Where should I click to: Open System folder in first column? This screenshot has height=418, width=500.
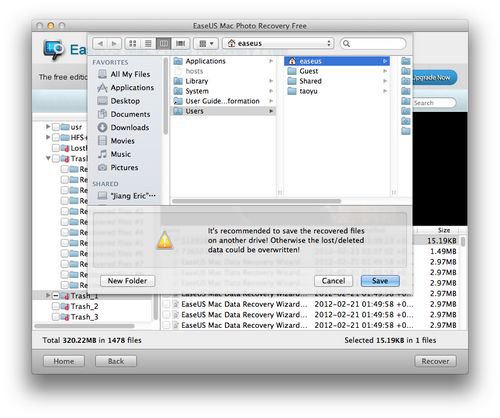[x=223, y=91]
